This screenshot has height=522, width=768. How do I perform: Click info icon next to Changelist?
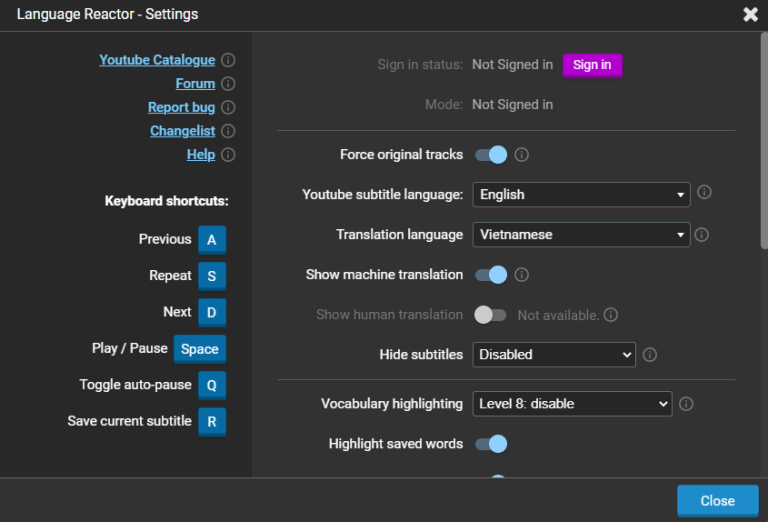228,131
